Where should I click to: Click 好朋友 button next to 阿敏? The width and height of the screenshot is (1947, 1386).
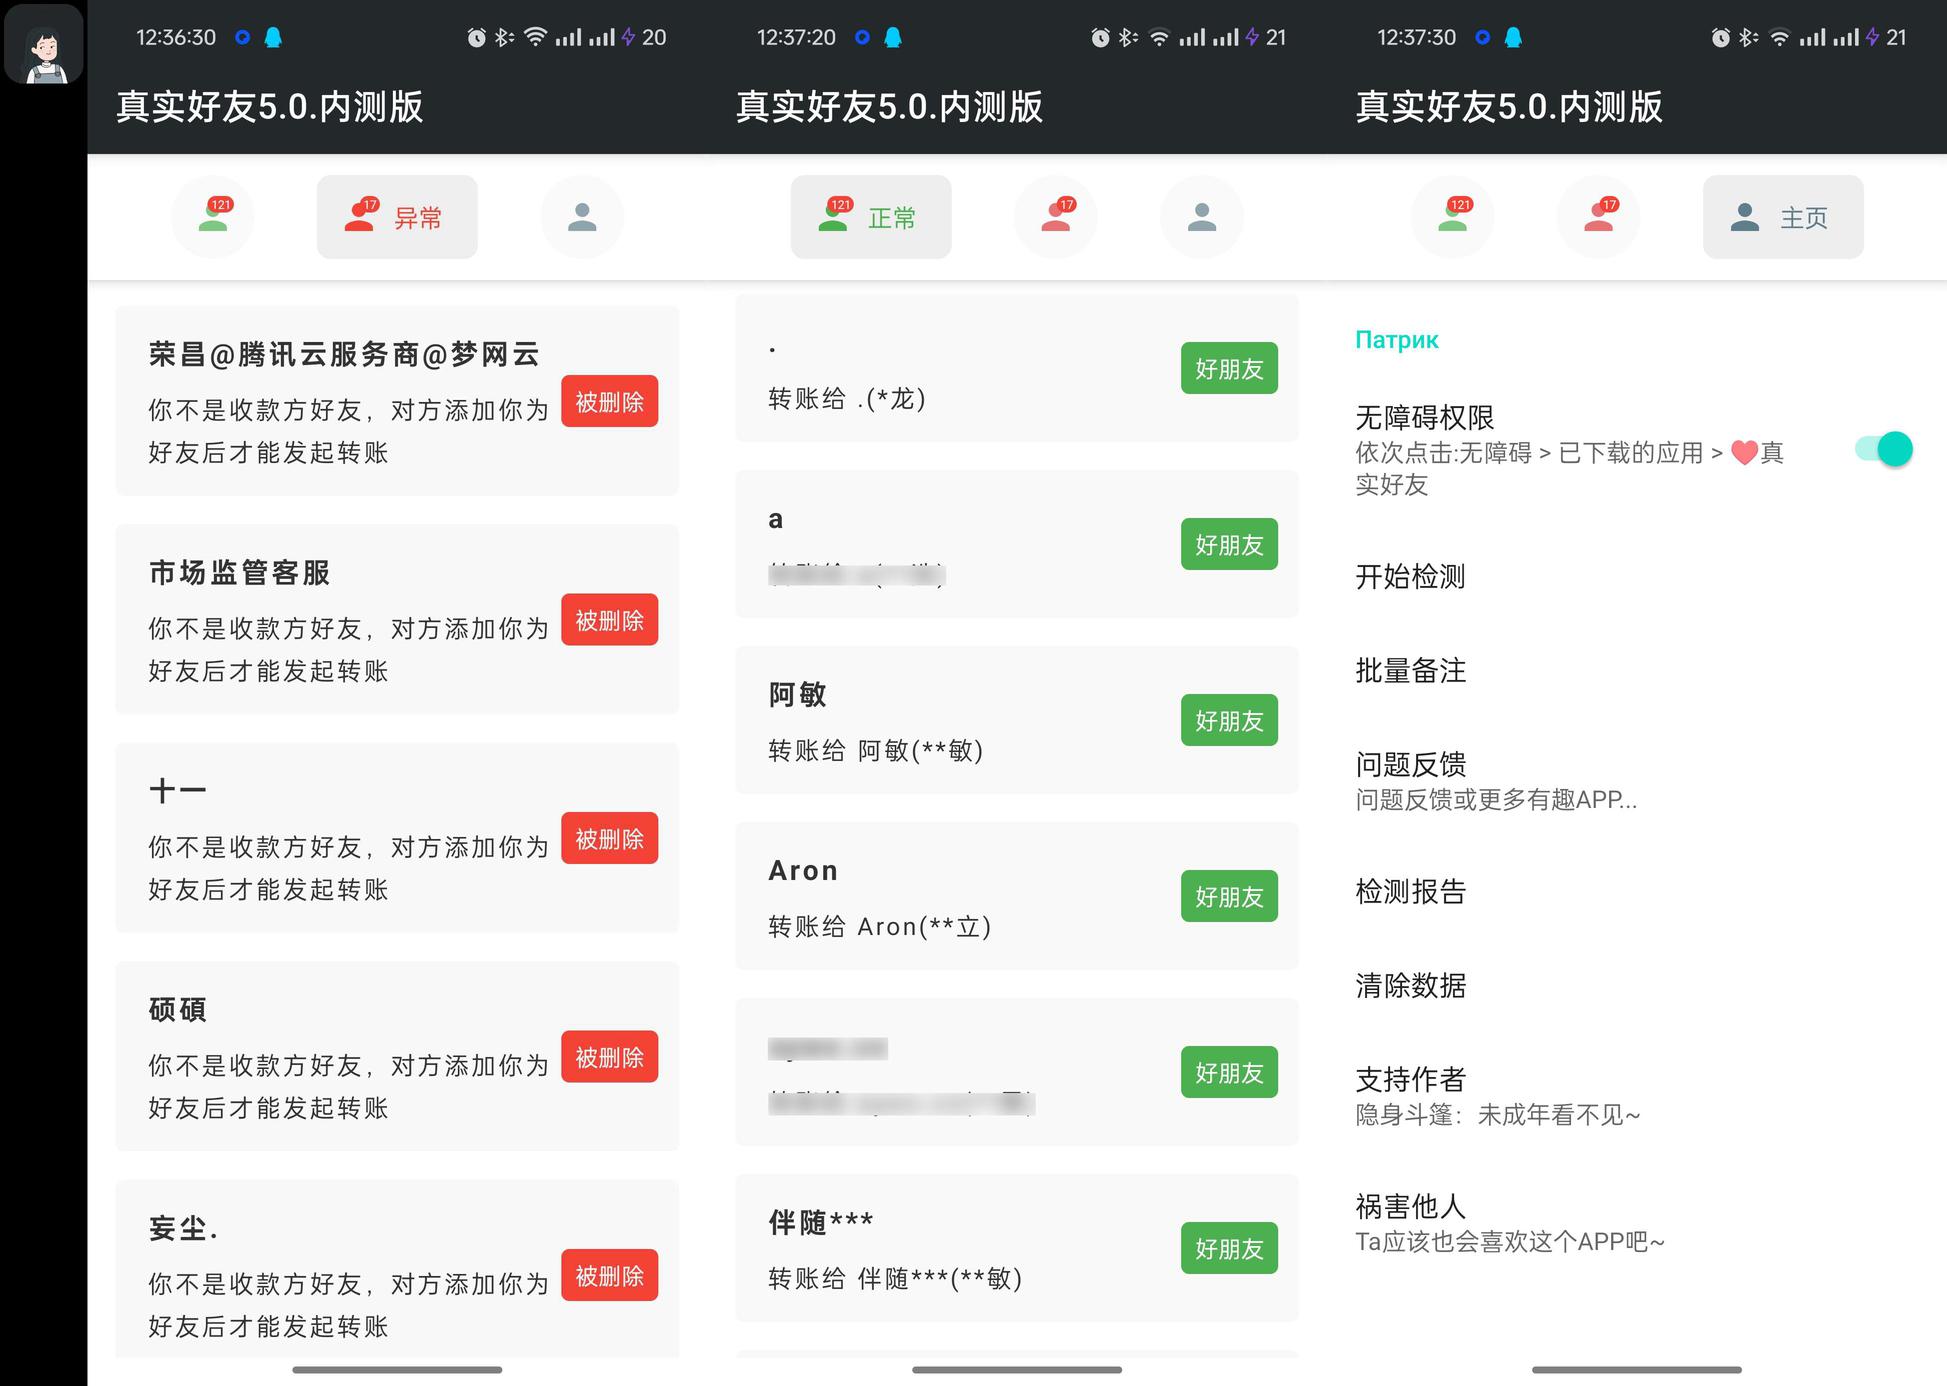click(x=1229, y=721)
